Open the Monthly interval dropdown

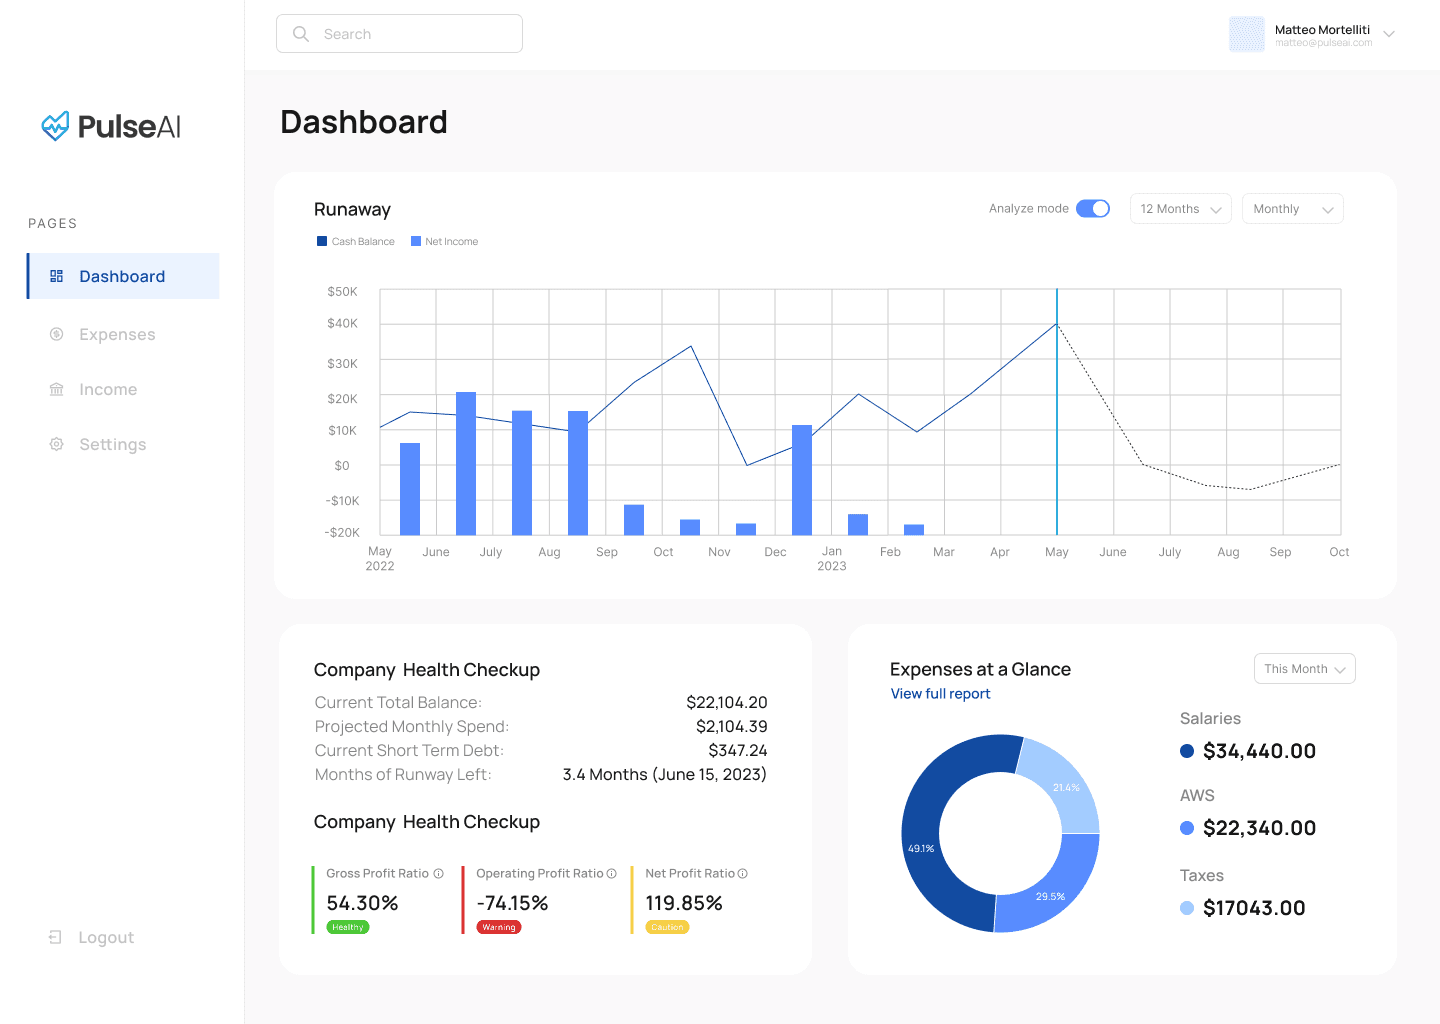(x=1292, y=209)
